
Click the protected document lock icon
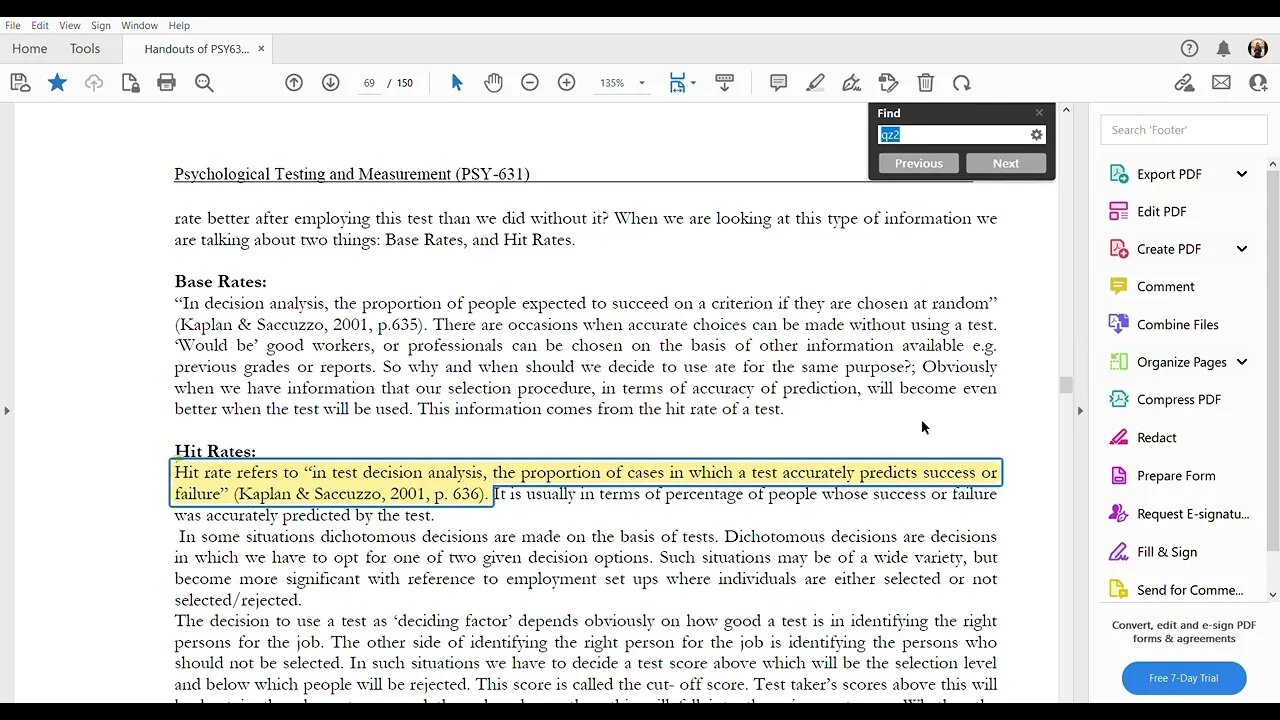pos(130,83)
